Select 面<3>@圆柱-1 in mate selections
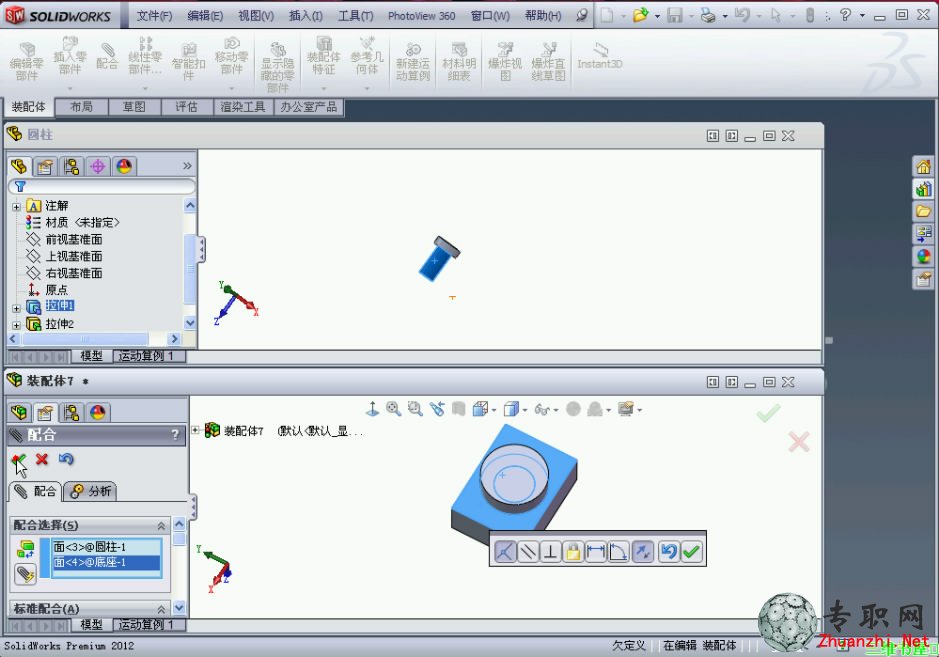This screenshot has width=939, height=657. pos(106,547)
